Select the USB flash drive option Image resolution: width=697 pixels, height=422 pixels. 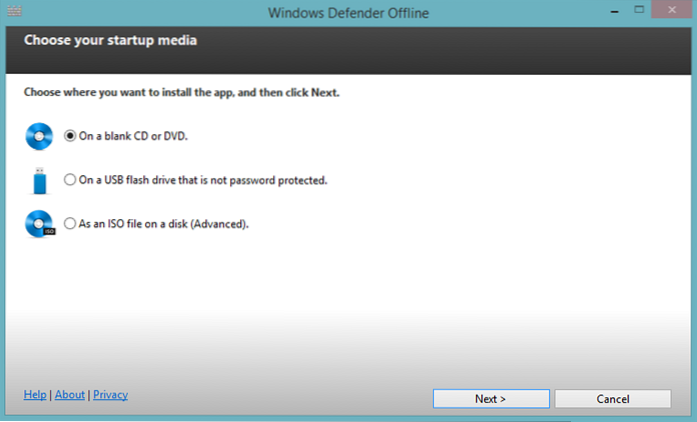(70, 180)
